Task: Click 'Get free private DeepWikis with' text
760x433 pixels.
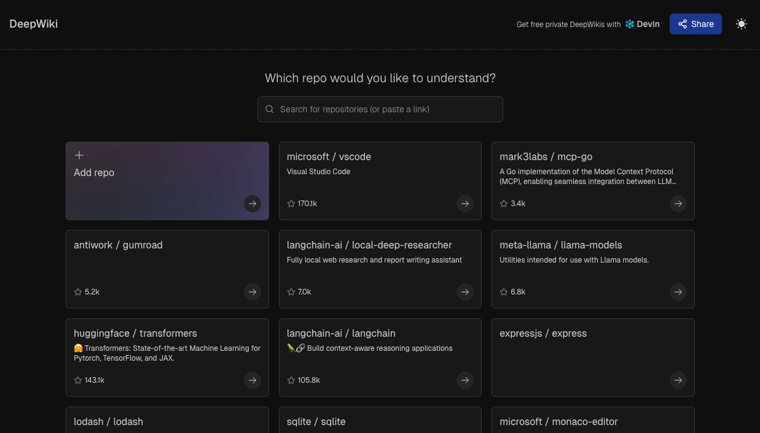Action: click(569, 24)
